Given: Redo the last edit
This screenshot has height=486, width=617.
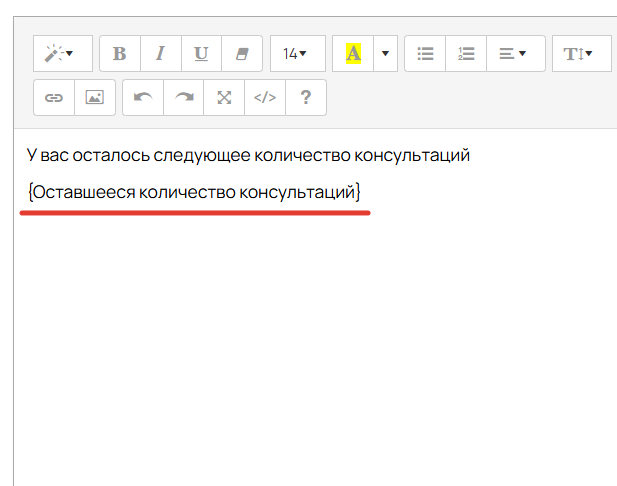Looking at the screenshot, I should click(x=183, y=98).
